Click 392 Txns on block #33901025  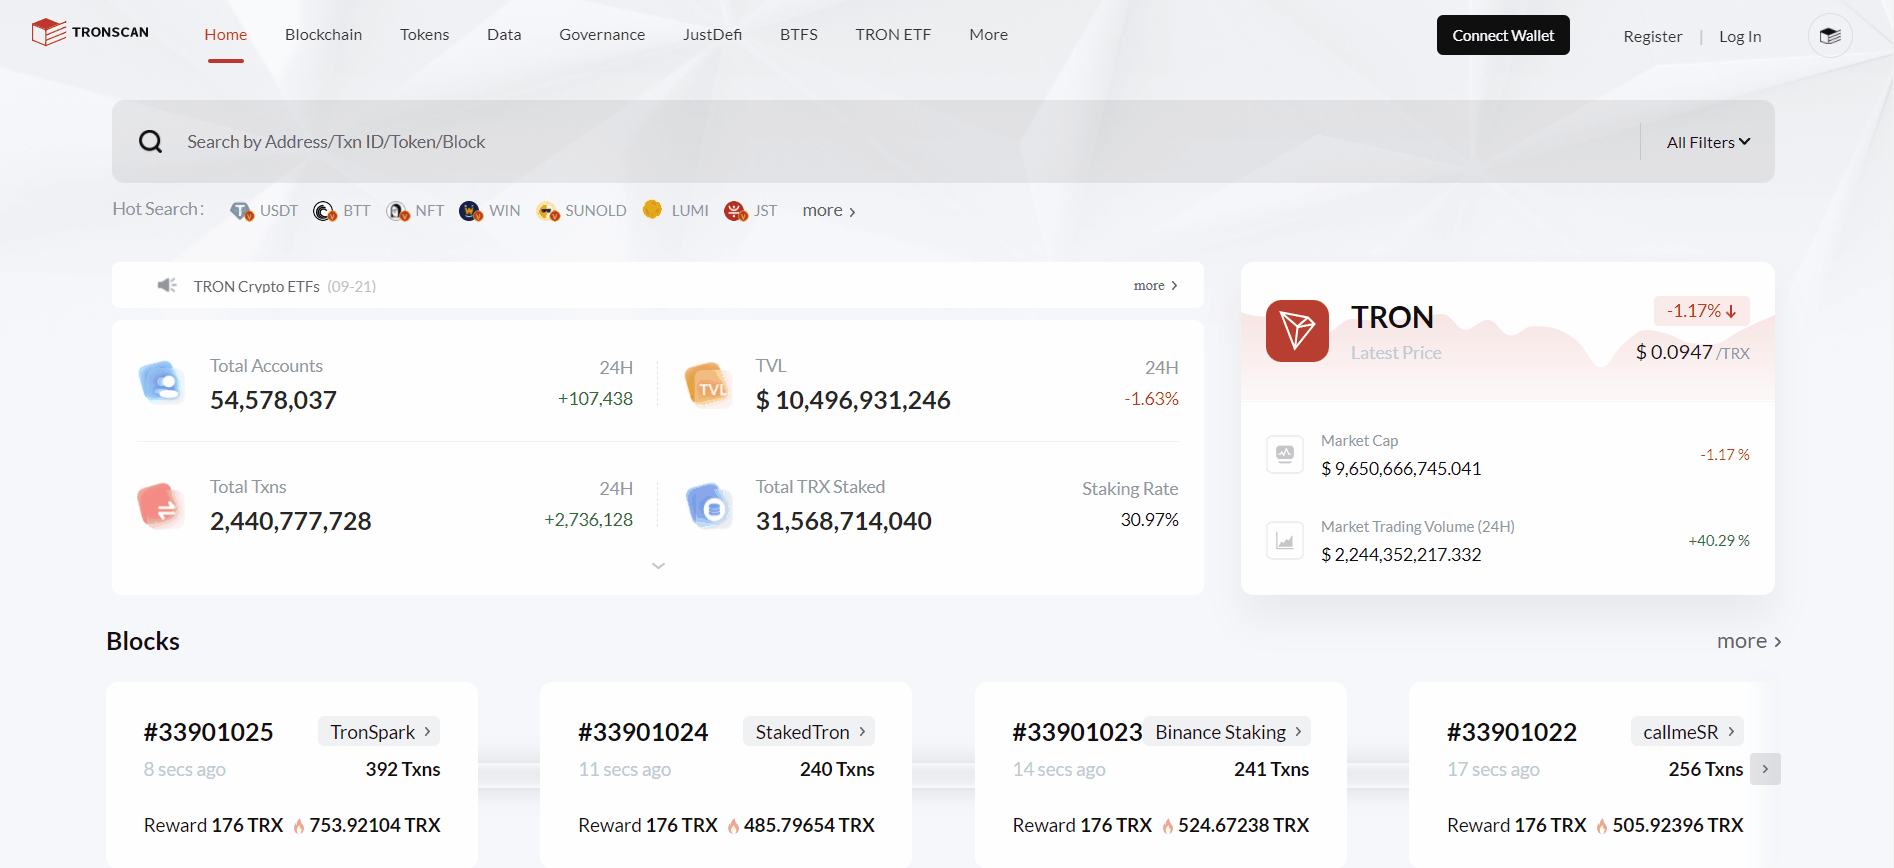point(403,769)
